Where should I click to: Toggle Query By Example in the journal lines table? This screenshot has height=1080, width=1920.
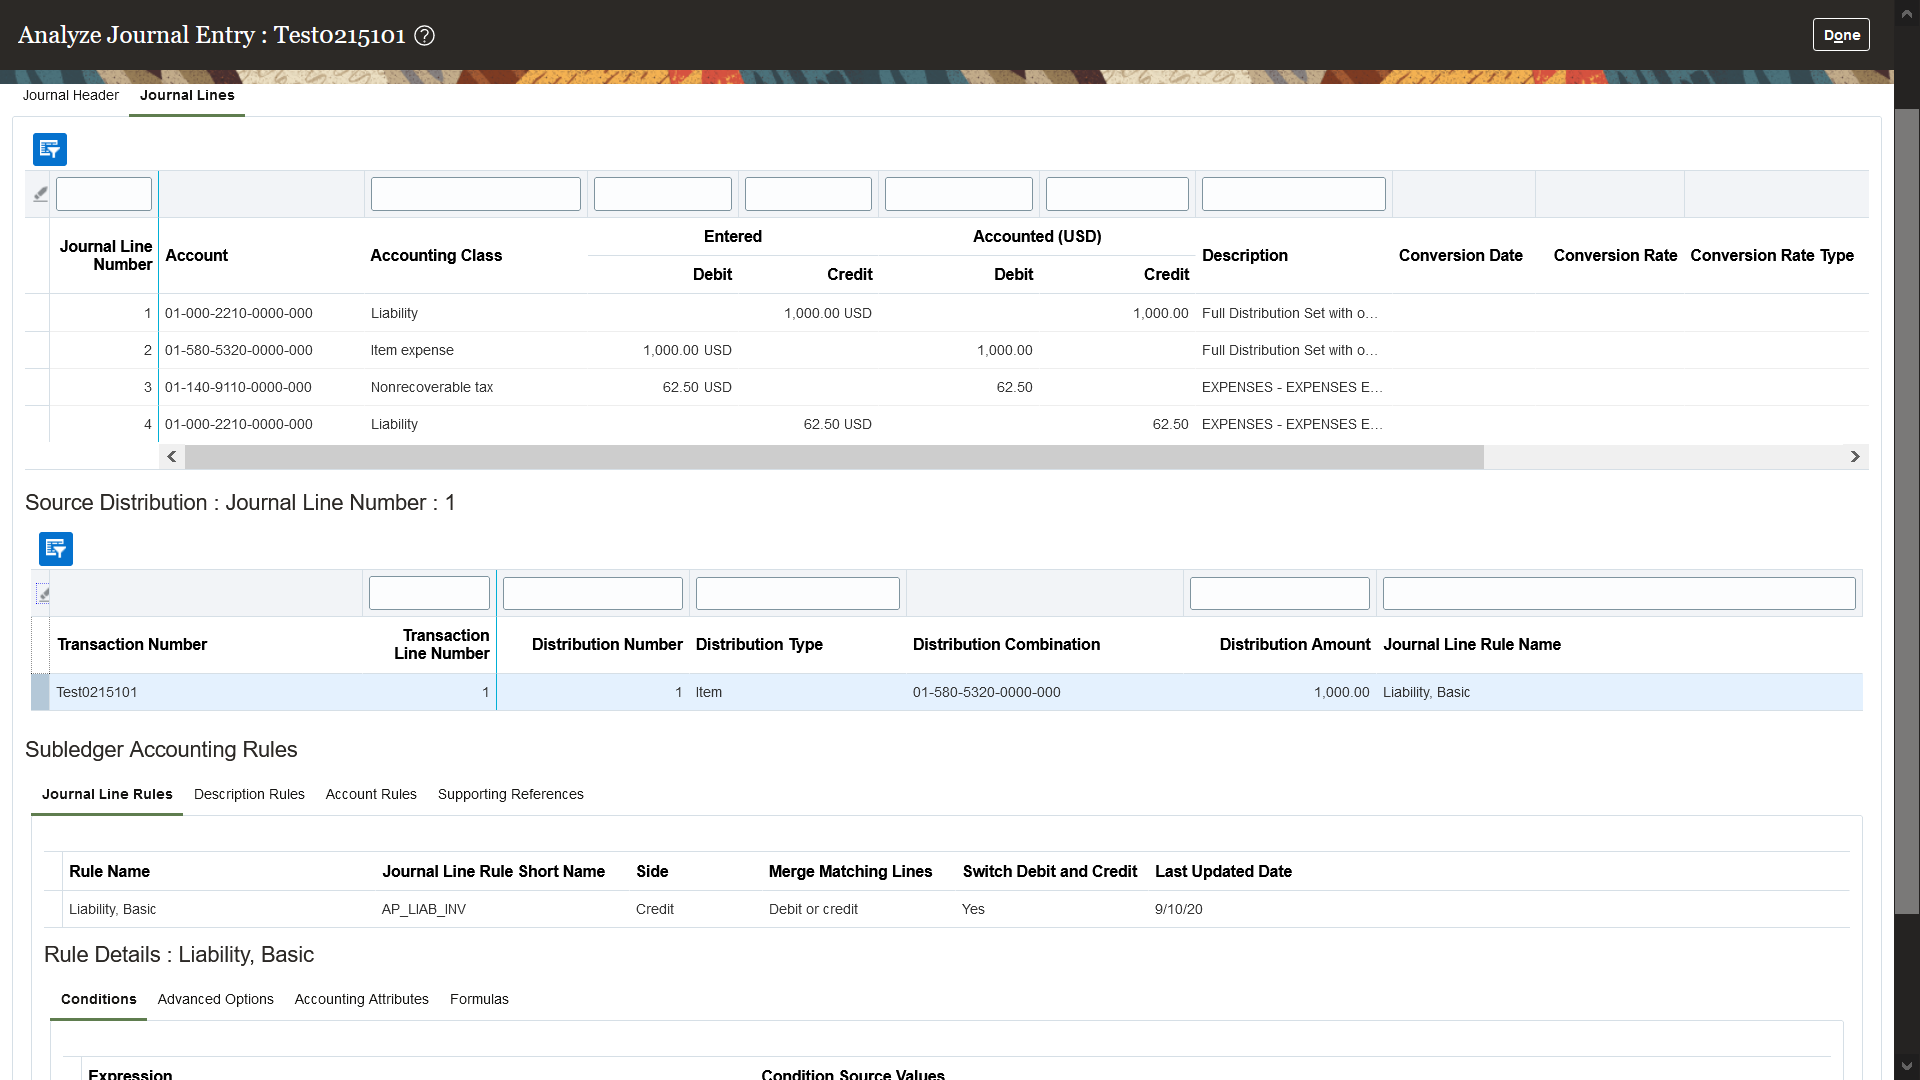point(50,149)
